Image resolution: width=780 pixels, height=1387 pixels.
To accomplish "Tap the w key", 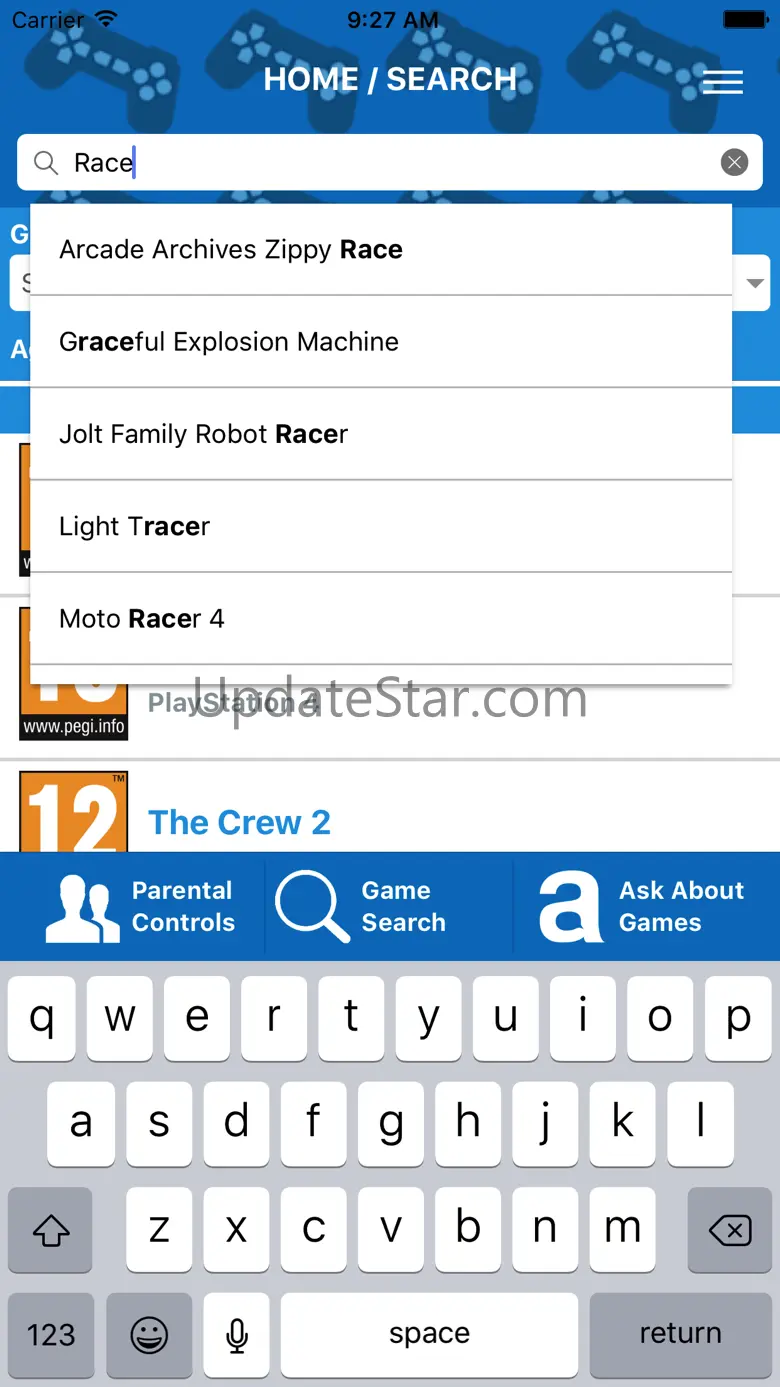I will click(119, 1018).
